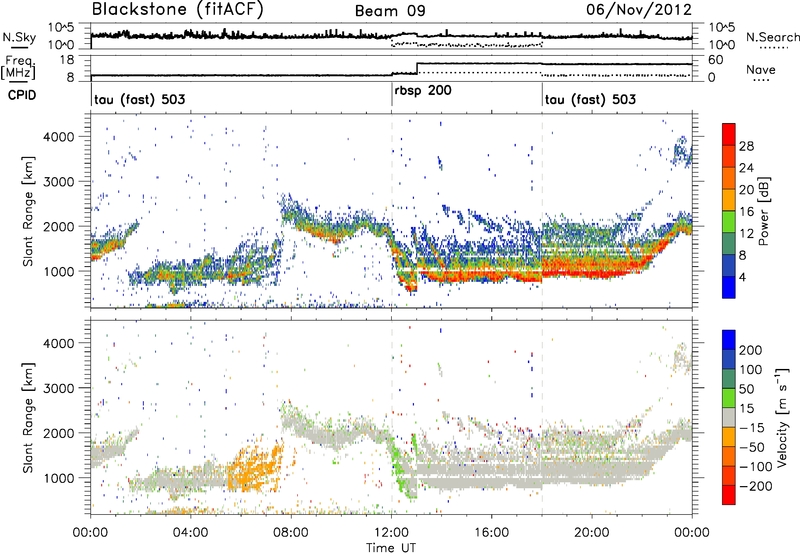The height and width of the screenshot is (554, 800).
Task: Click the 28 value on the power colorbar
Action: point(746,146)
